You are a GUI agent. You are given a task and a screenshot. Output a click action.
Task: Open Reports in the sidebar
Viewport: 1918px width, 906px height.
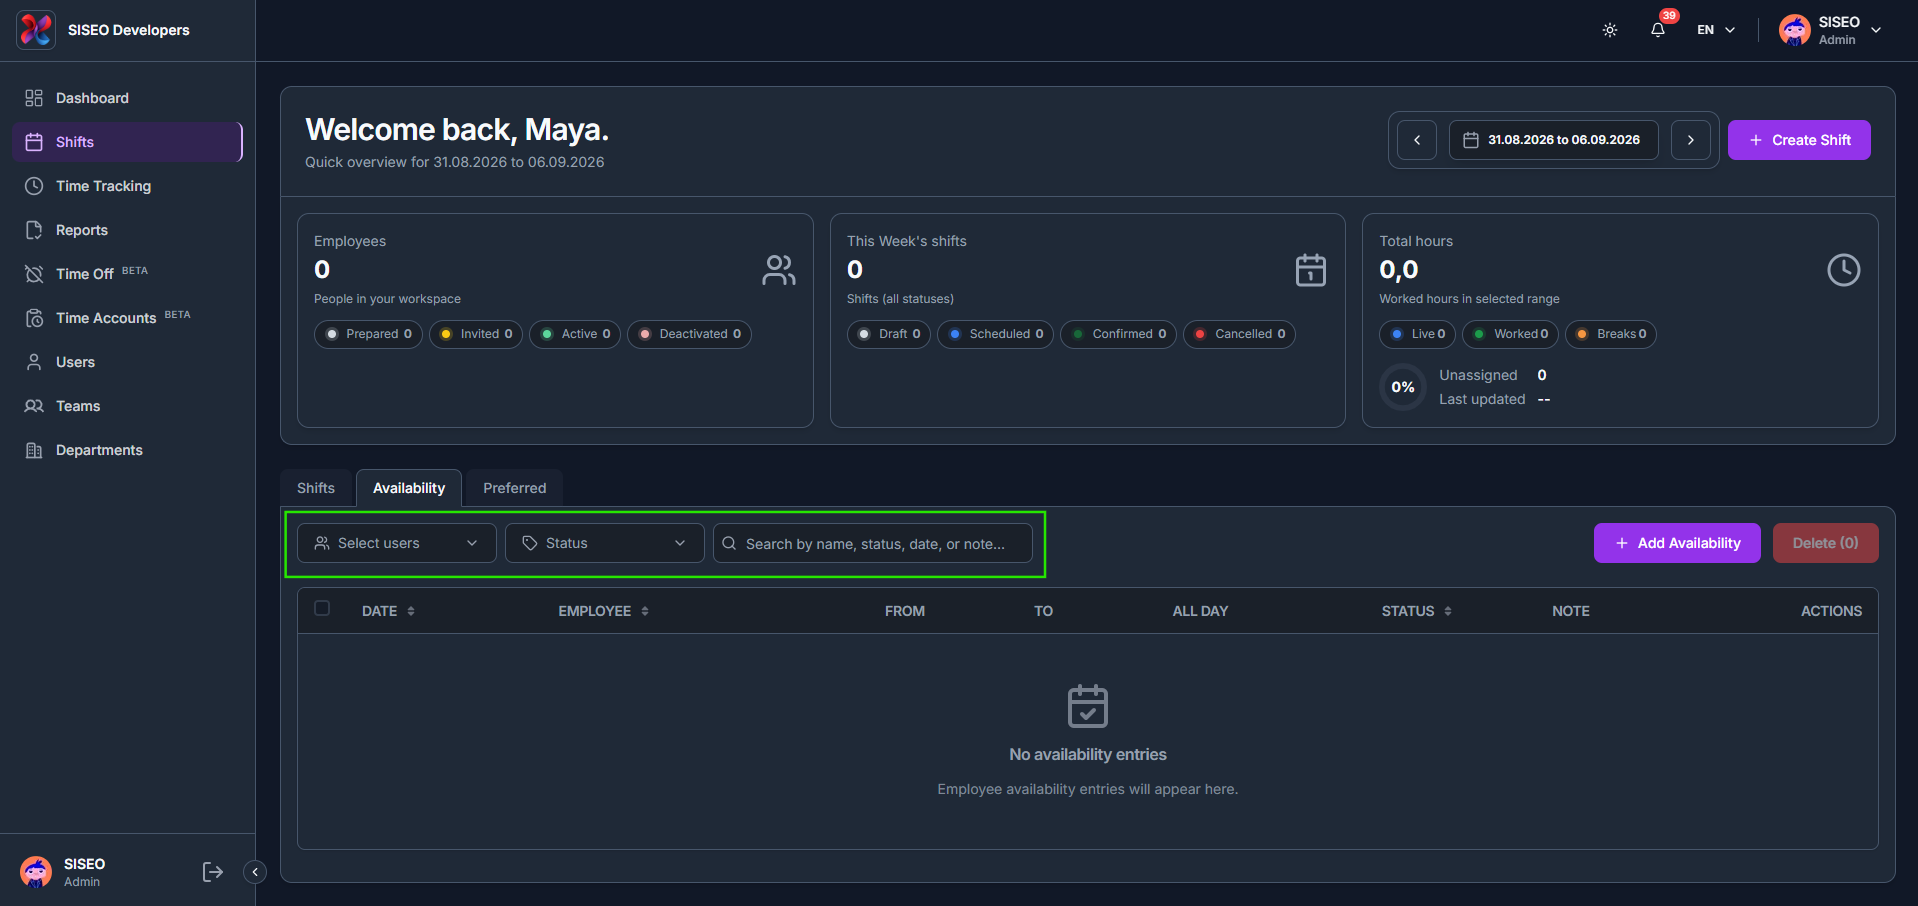[128, 230]
